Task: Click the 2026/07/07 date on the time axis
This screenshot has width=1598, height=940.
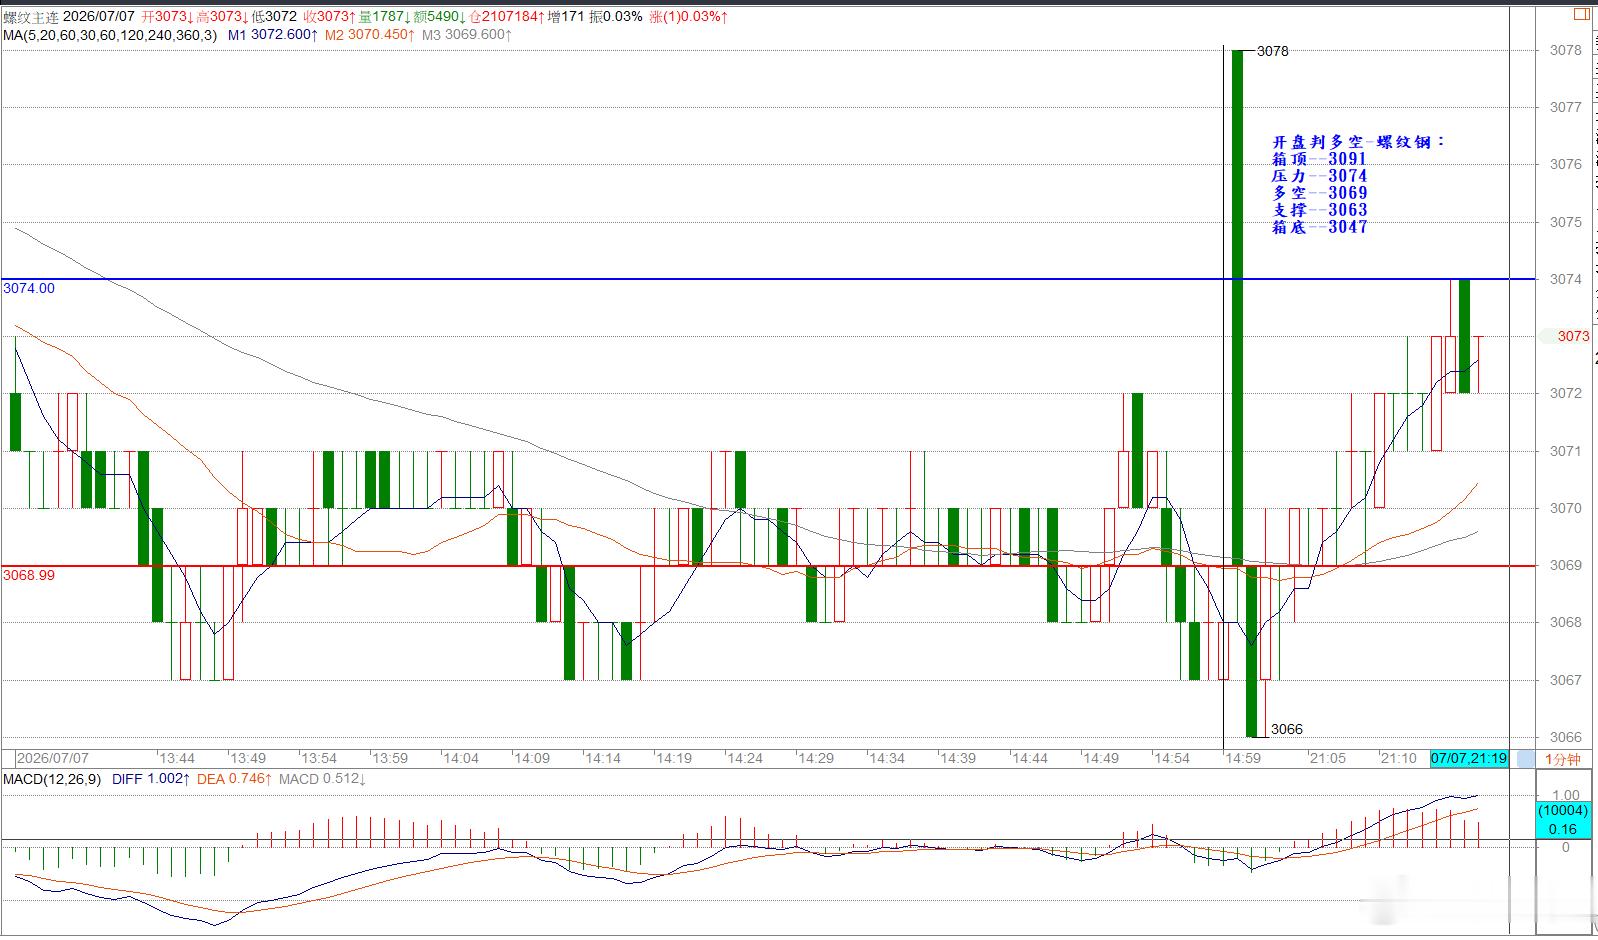Action: point(53,759)
